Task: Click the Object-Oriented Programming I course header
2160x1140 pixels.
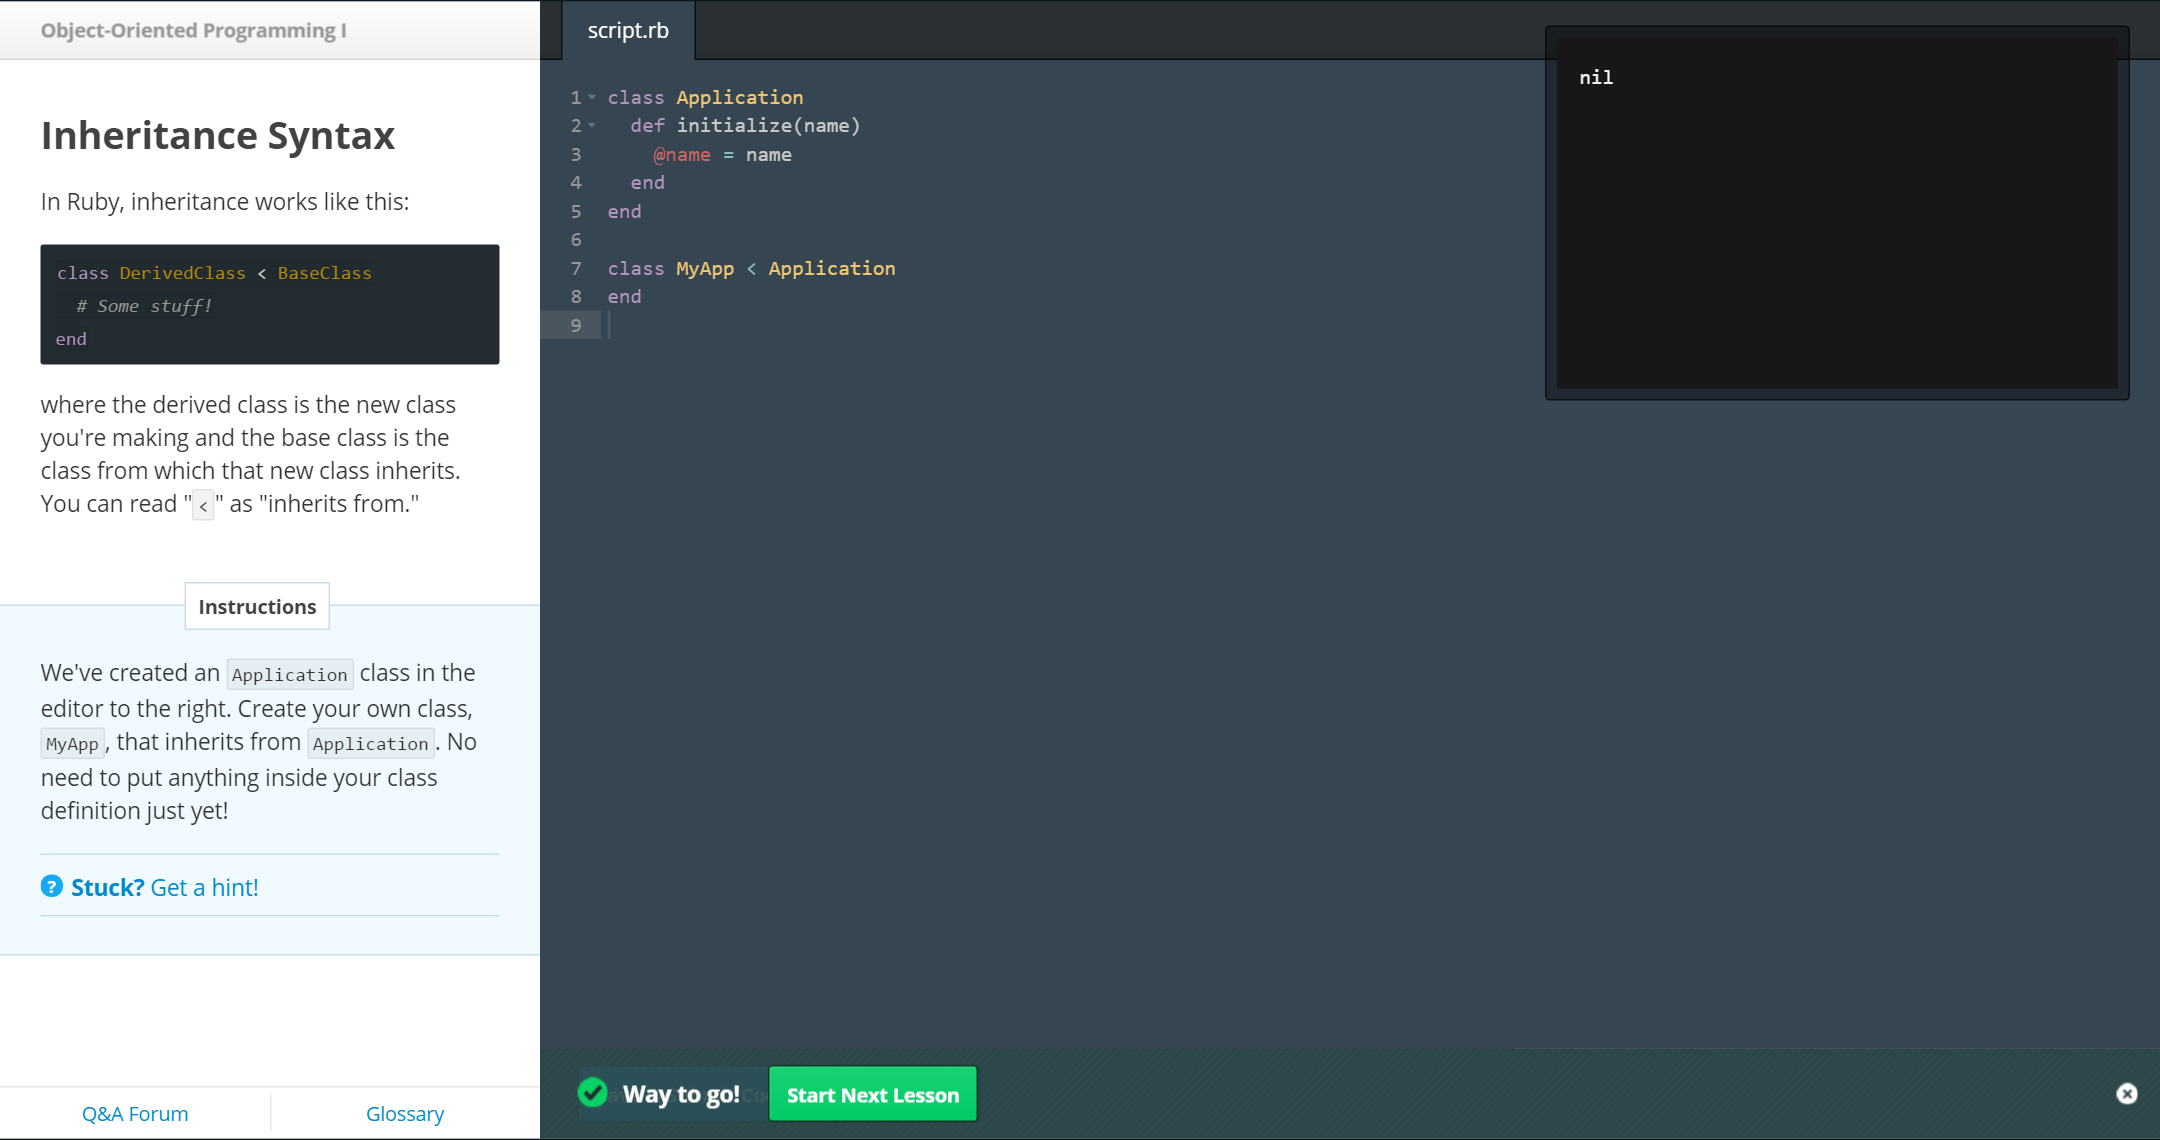Action: [194, 30]
